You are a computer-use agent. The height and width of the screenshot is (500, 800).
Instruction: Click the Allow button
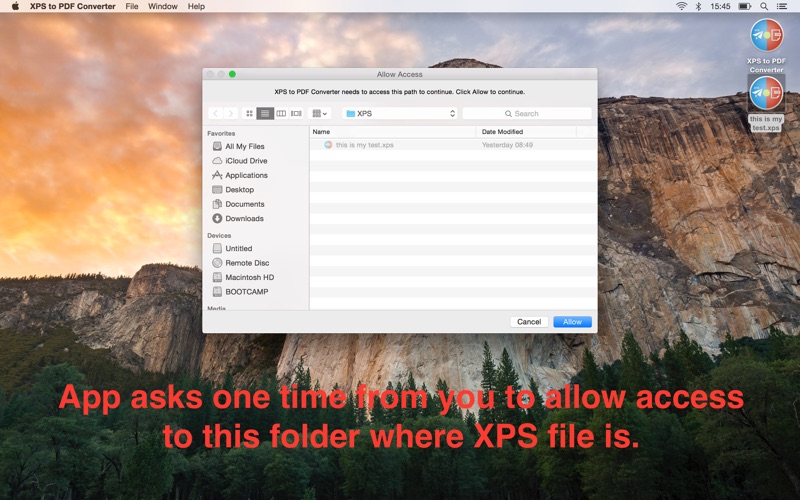(572, 322)
